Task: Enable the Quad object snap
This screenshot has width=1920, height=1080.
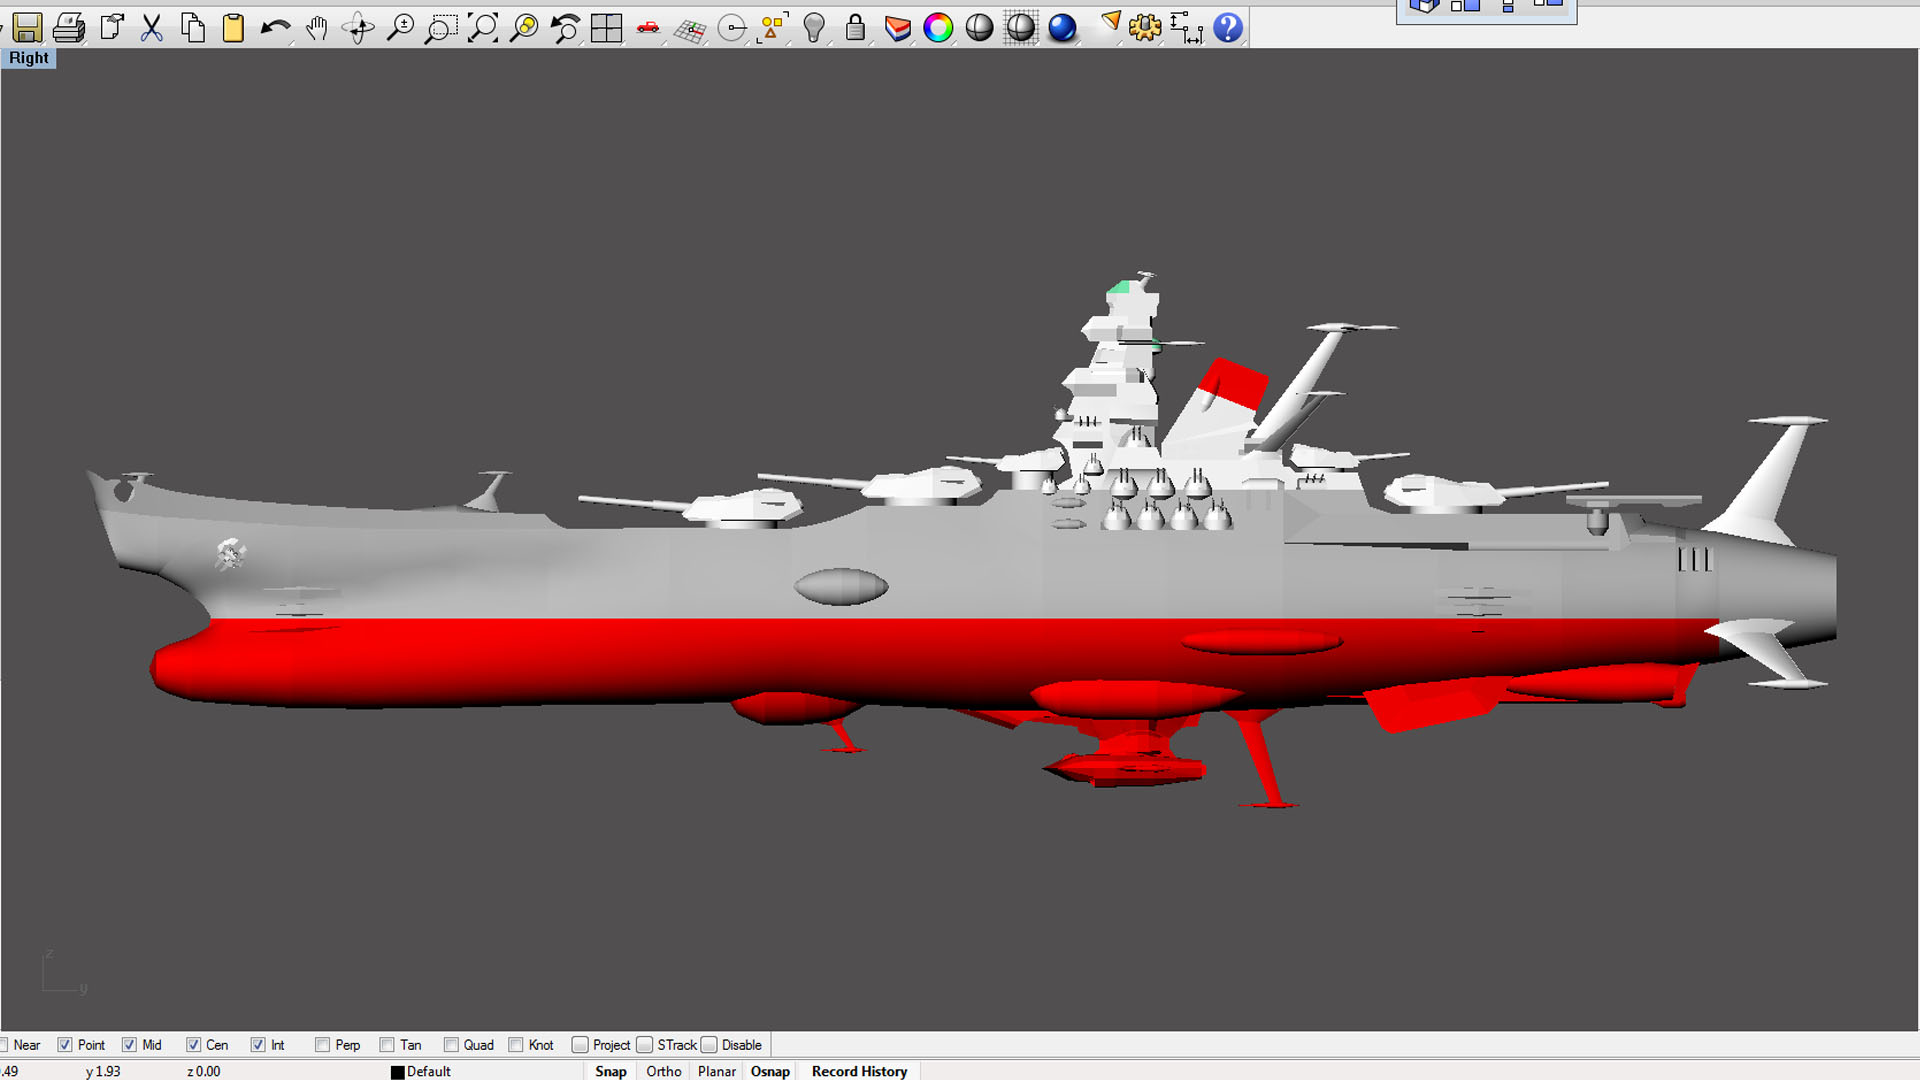Action: pos(451,1045)
